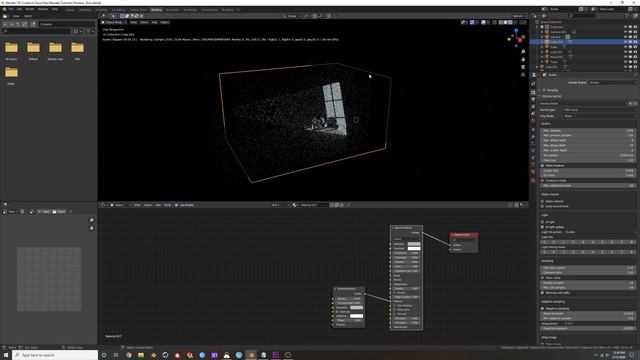Open the Render Engine dropdown

tap(612, 82)
